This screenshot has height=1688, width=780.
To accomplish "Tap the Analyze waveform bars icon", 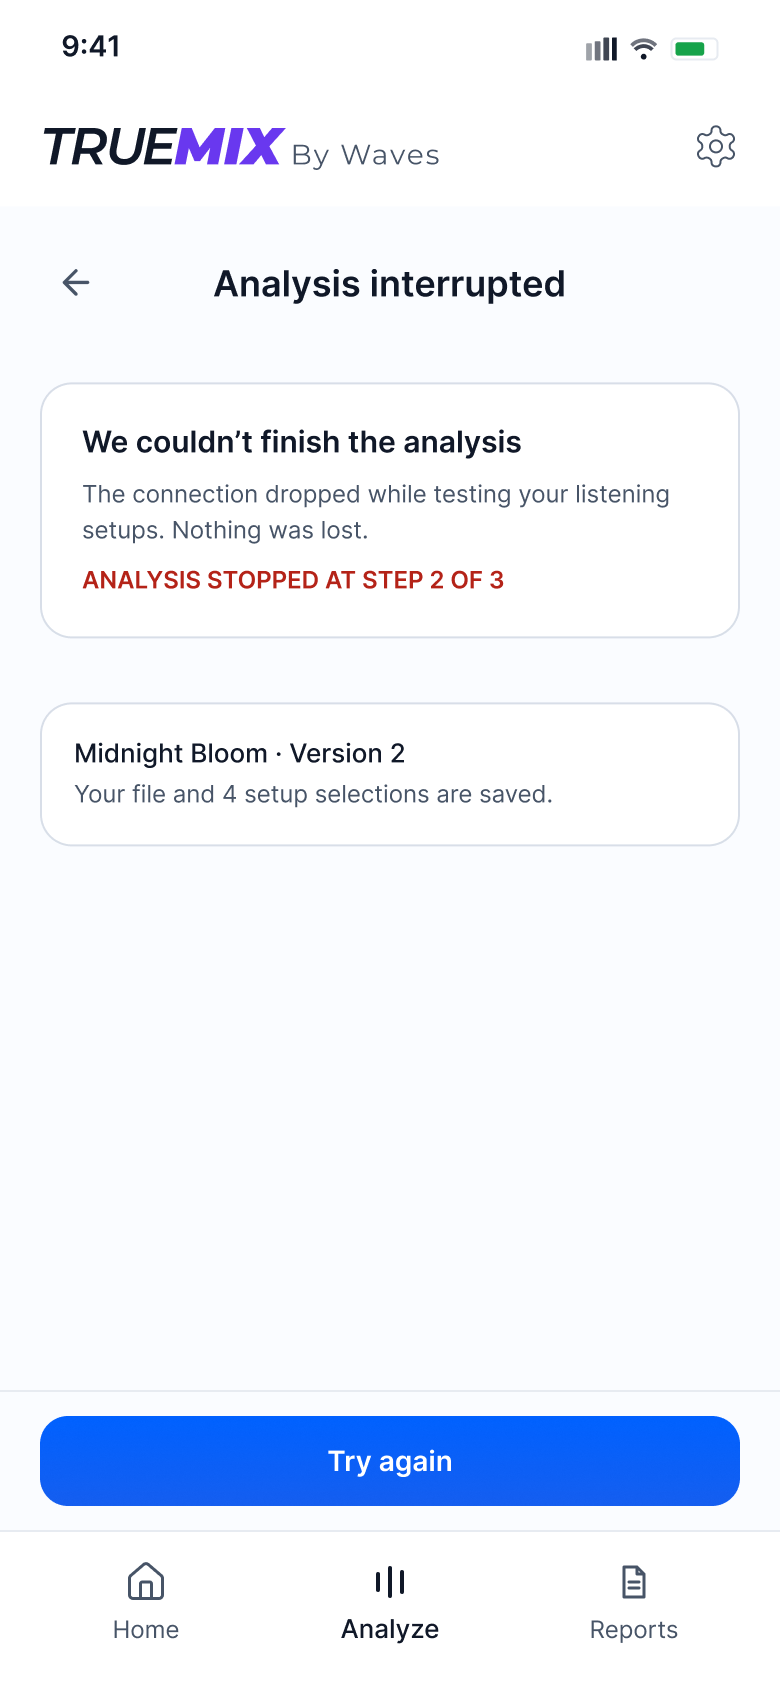I will [x=390, y=1582].
